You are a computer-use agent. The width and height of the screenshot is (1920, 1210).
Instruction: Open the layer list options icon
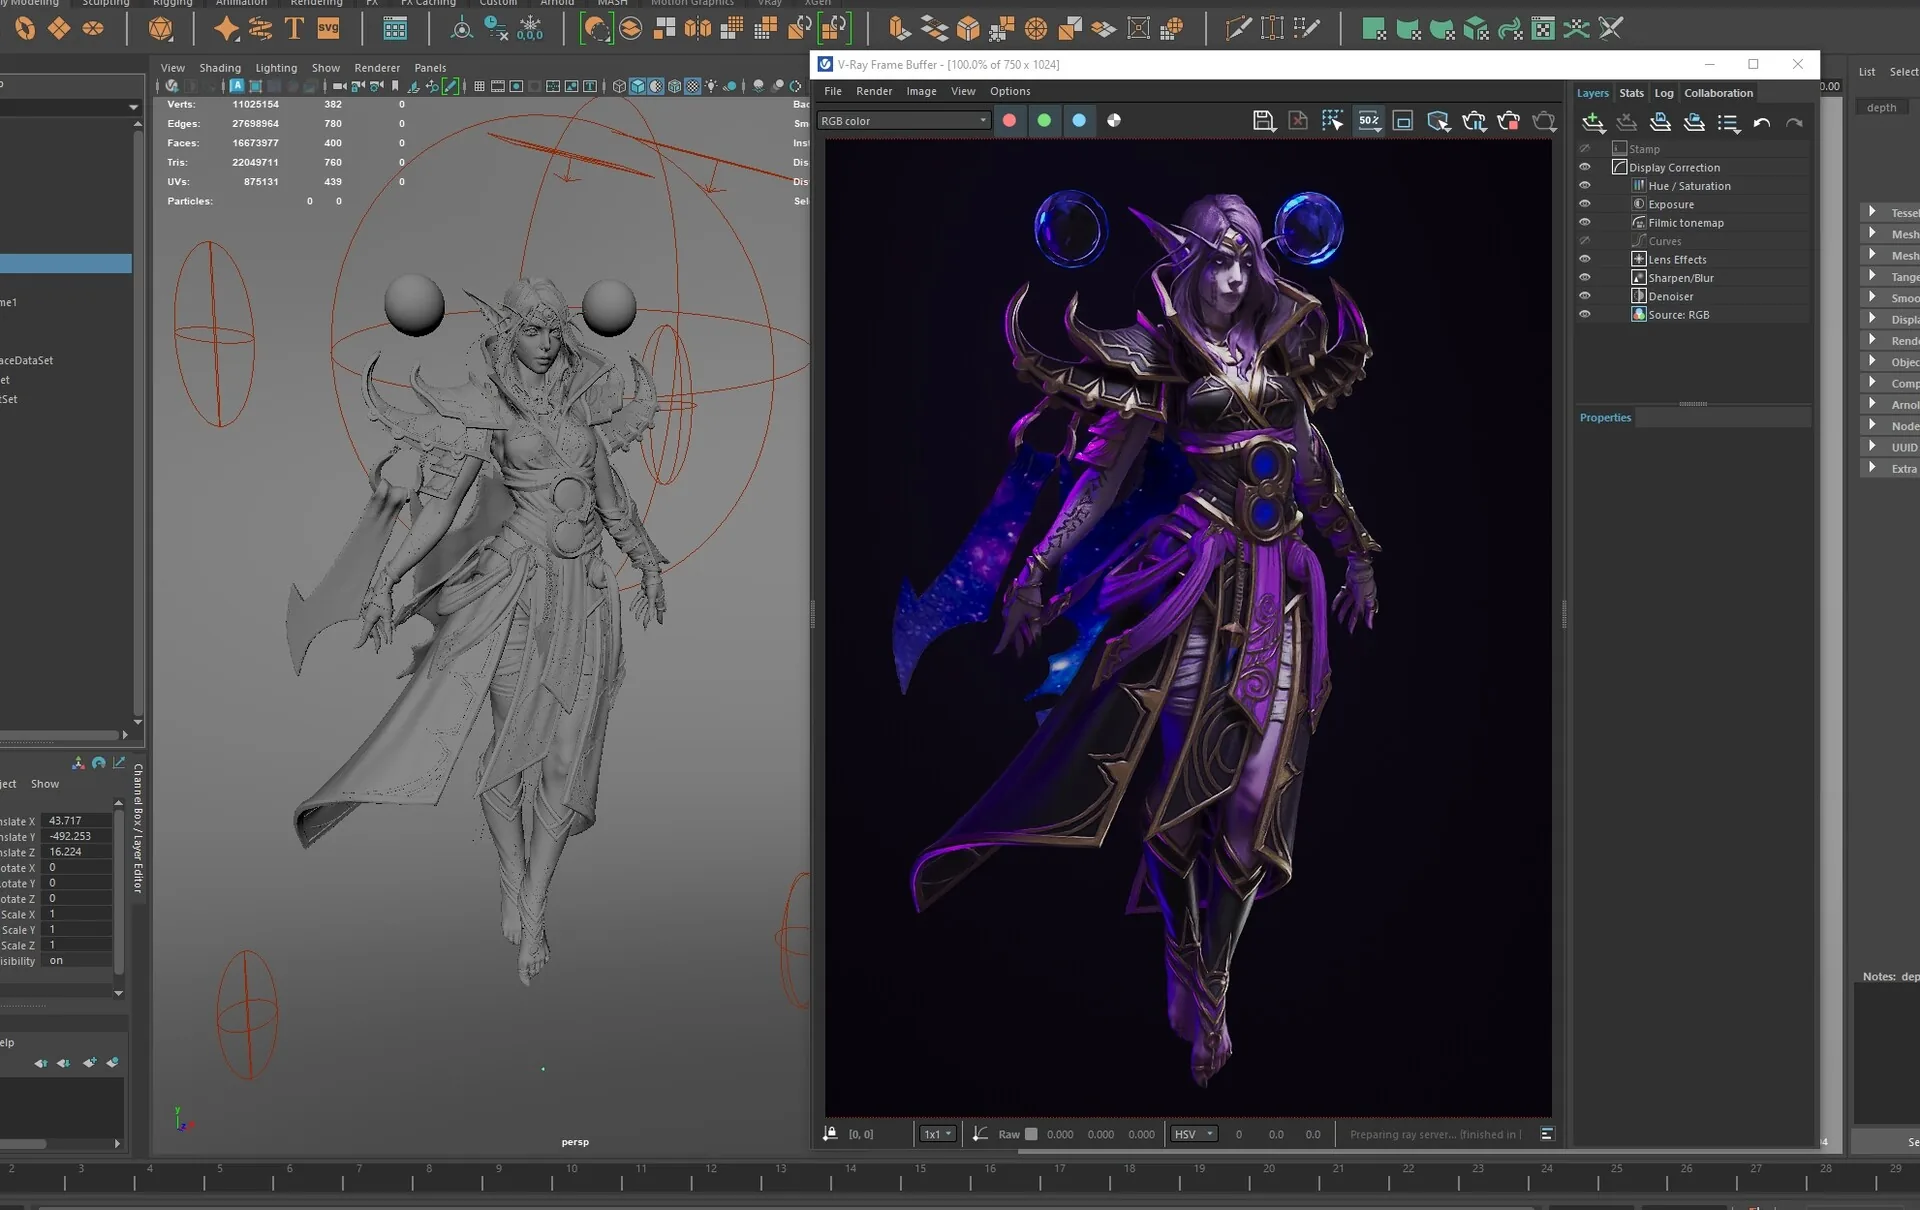point(1728,122)
